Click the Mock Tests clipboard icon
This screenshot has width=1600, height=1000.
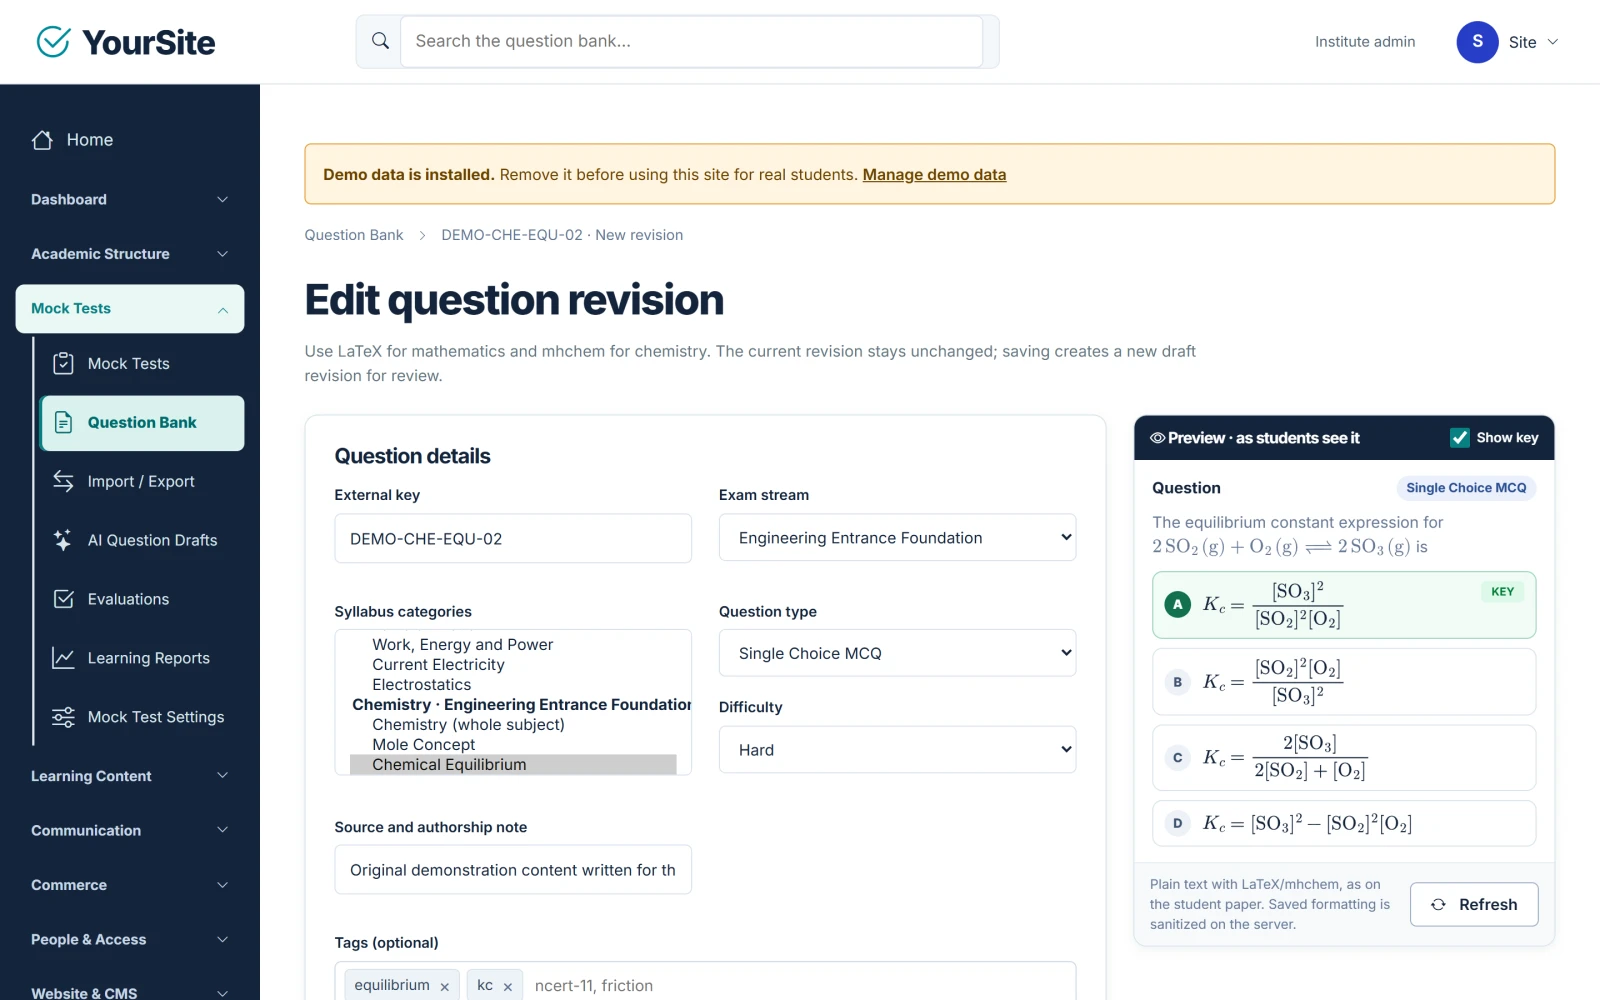click(63, 363)
